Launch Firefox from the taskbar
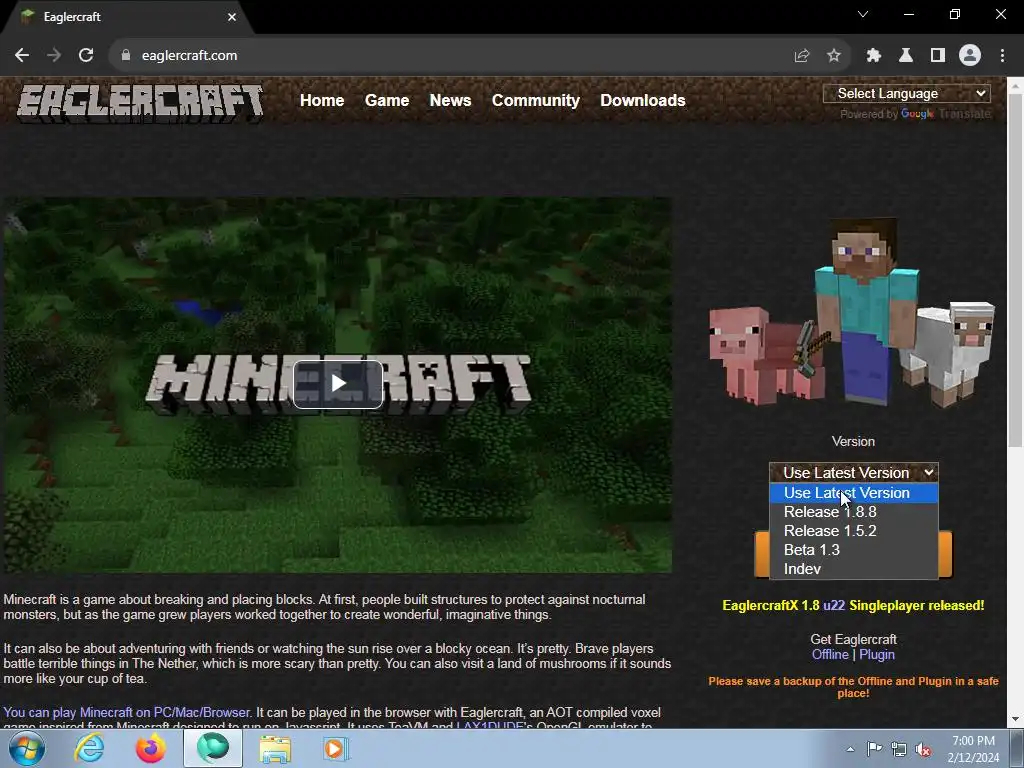 pyautogui.click(x=150, y=749)
